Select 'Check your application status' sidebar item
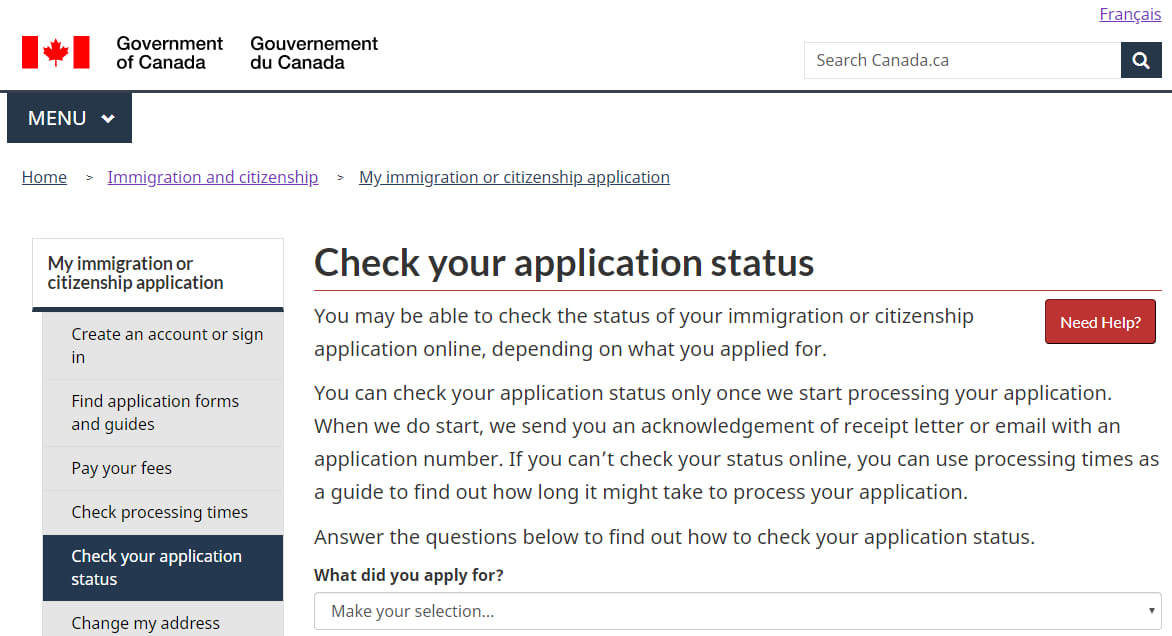Screen dimensions: 1172x636 [163, 567]
